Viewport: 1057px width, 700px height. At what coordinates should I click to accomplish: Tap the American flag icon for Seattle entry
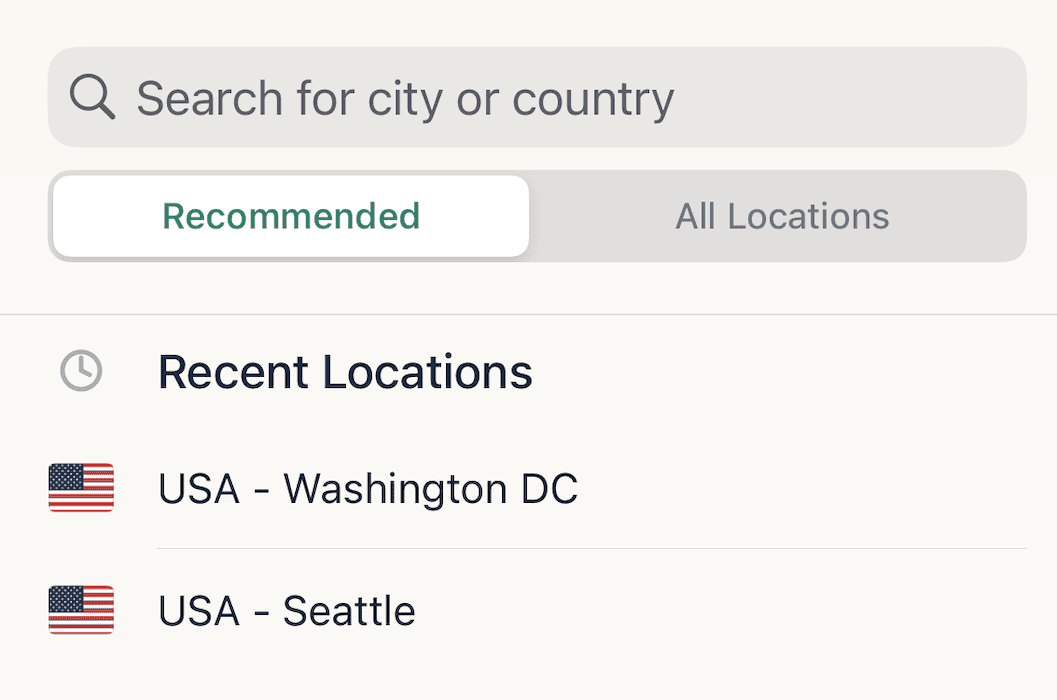(81, 610)
